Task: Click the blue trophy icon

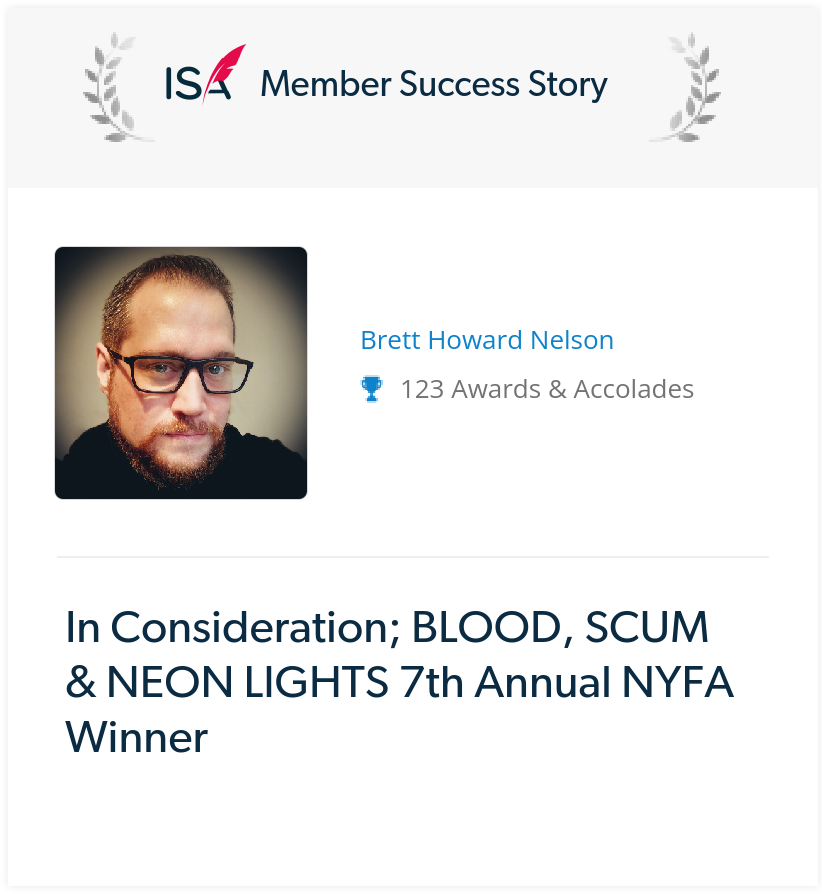Action: [372, 389]
